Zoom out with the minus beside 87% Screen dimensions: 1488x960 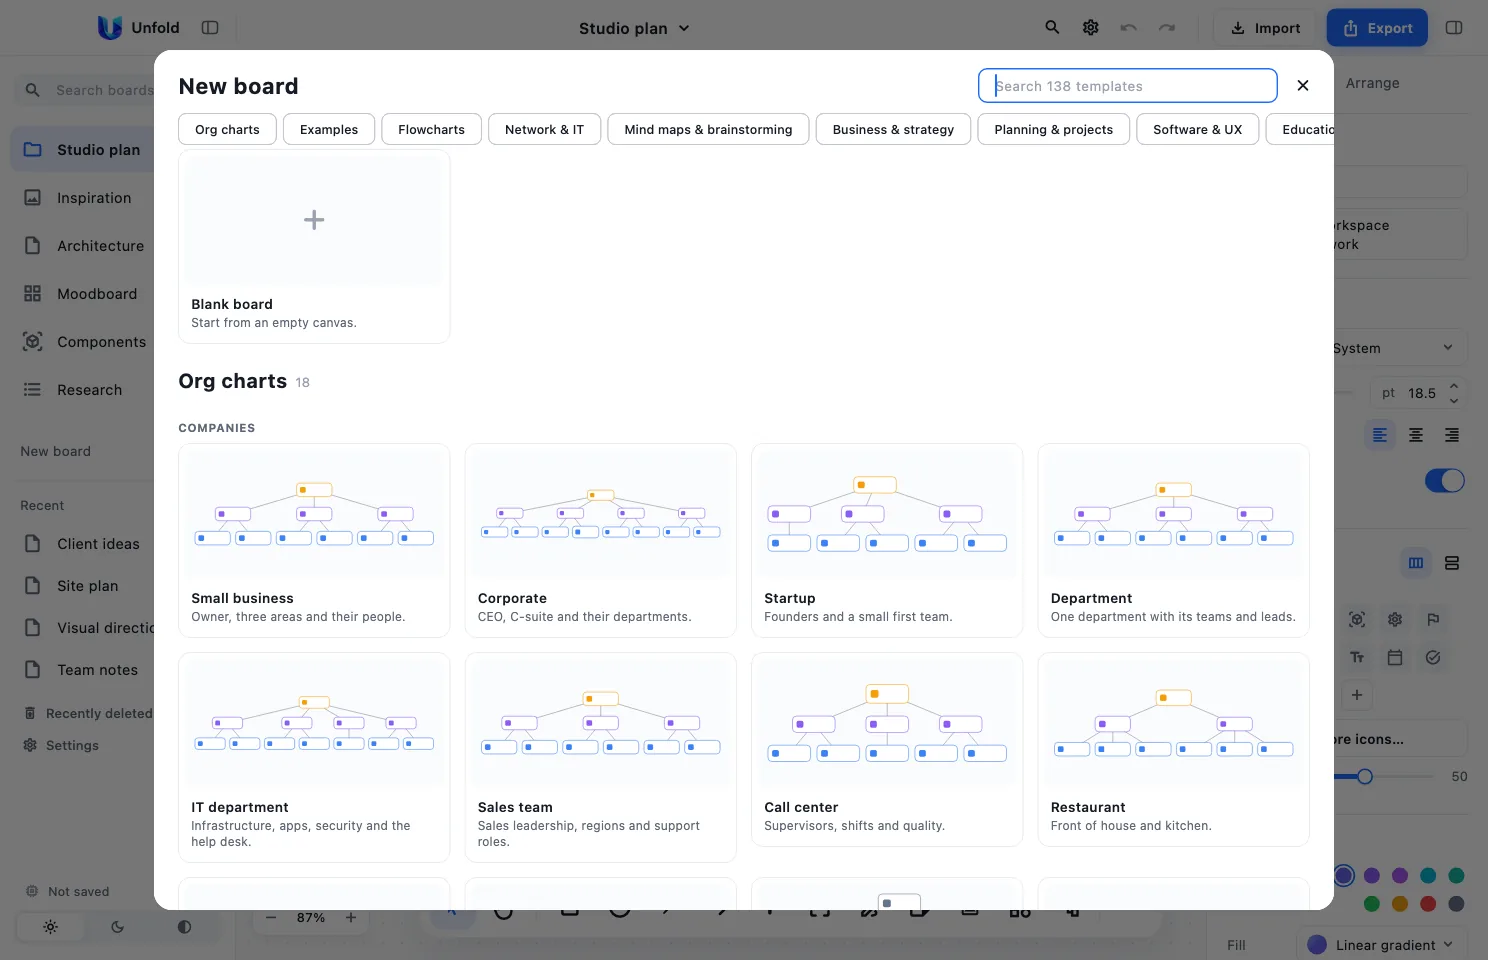pos(271,918)
